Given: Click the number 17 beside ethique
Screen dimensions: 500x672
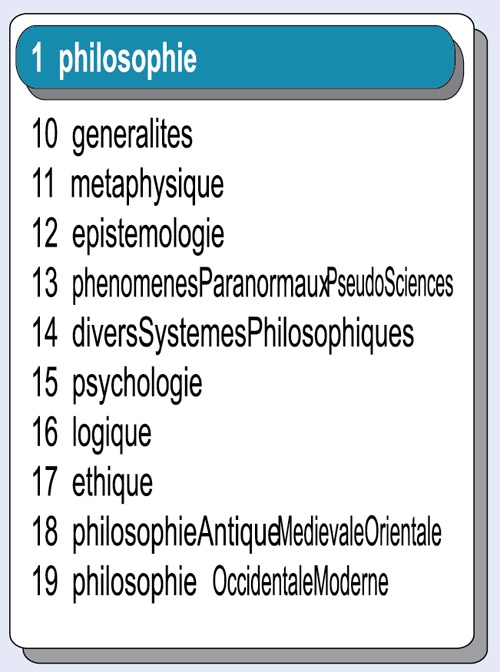Looking at the screenshot, I should [45, 482].
